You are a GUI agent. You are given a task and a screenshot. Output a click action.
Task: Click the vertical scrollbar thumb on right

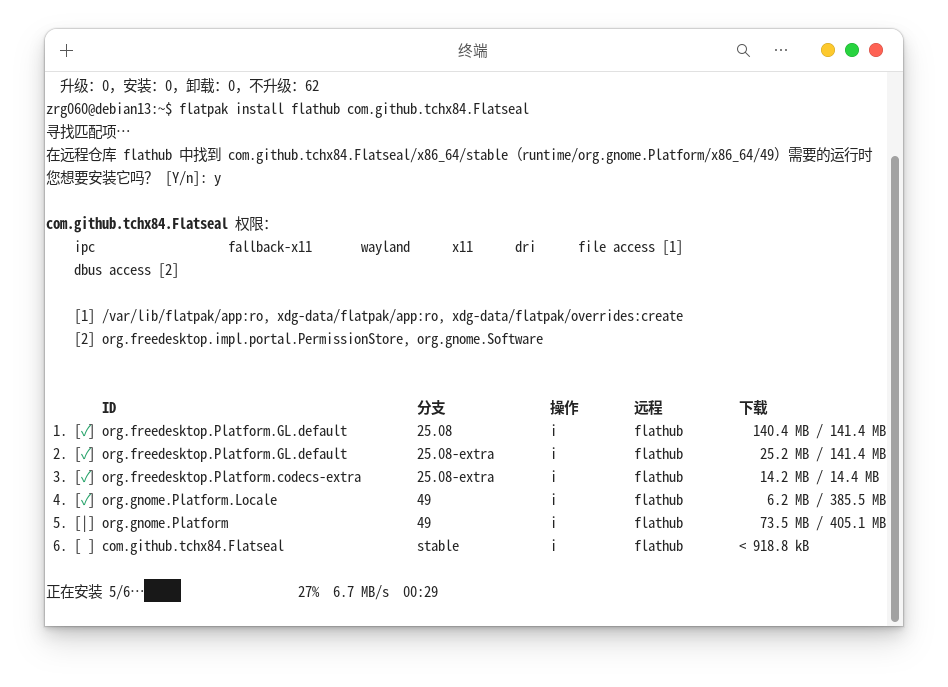[x=895, y=388]
